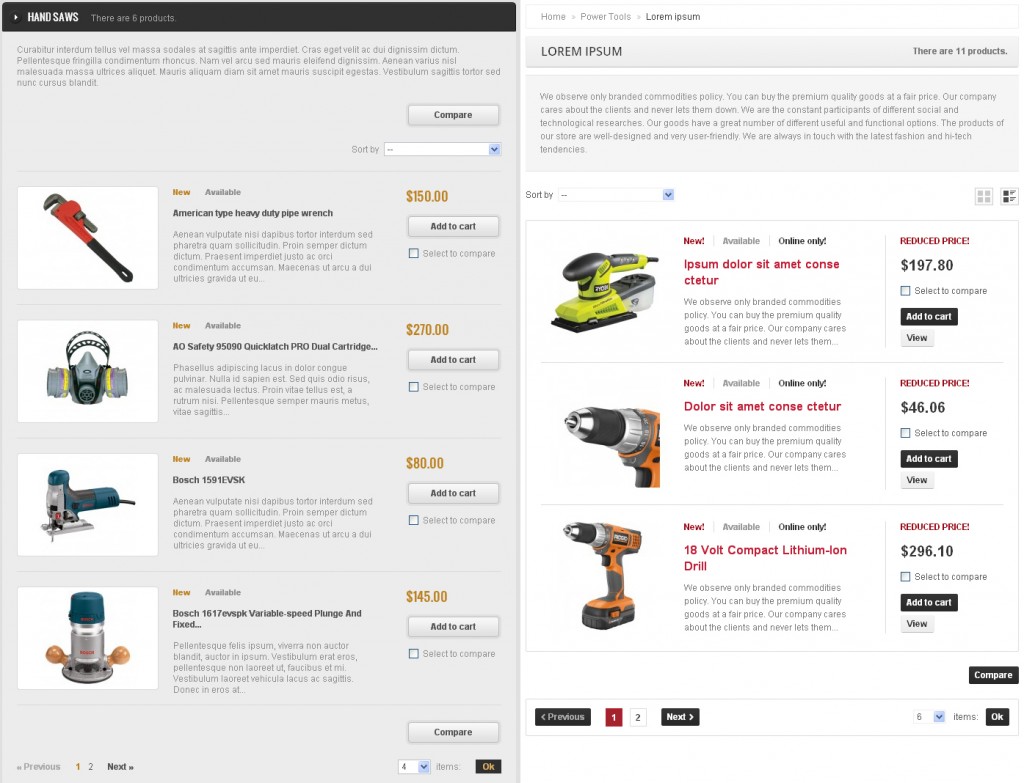The width and height of the screenshot is (1024, 783).
Task: Open the Bosch jigsaw product image
Action: pos(88,505)
